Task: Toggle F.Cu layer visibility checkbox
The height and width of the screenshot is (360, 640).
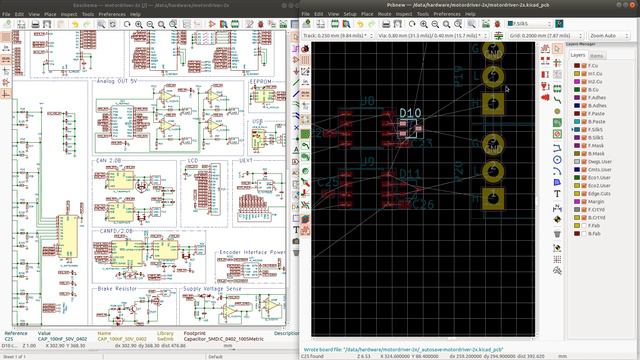Action: coord(584,66)
